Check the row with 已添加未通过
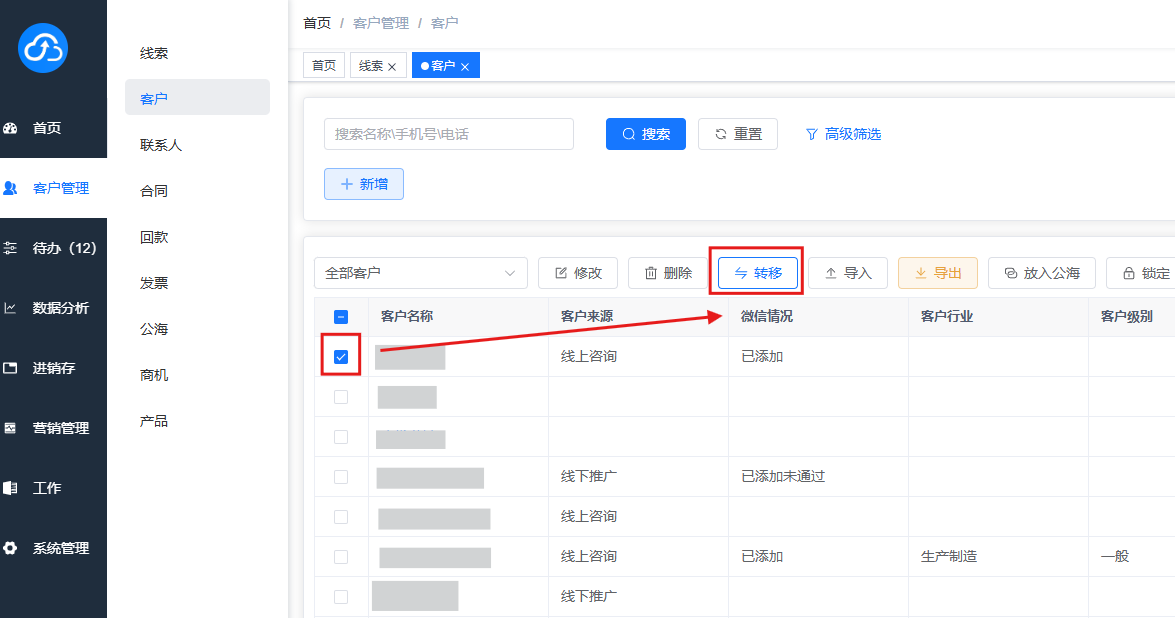Image resolution: width=1175 pixels, height=618 pixels. tap(341, 476)
